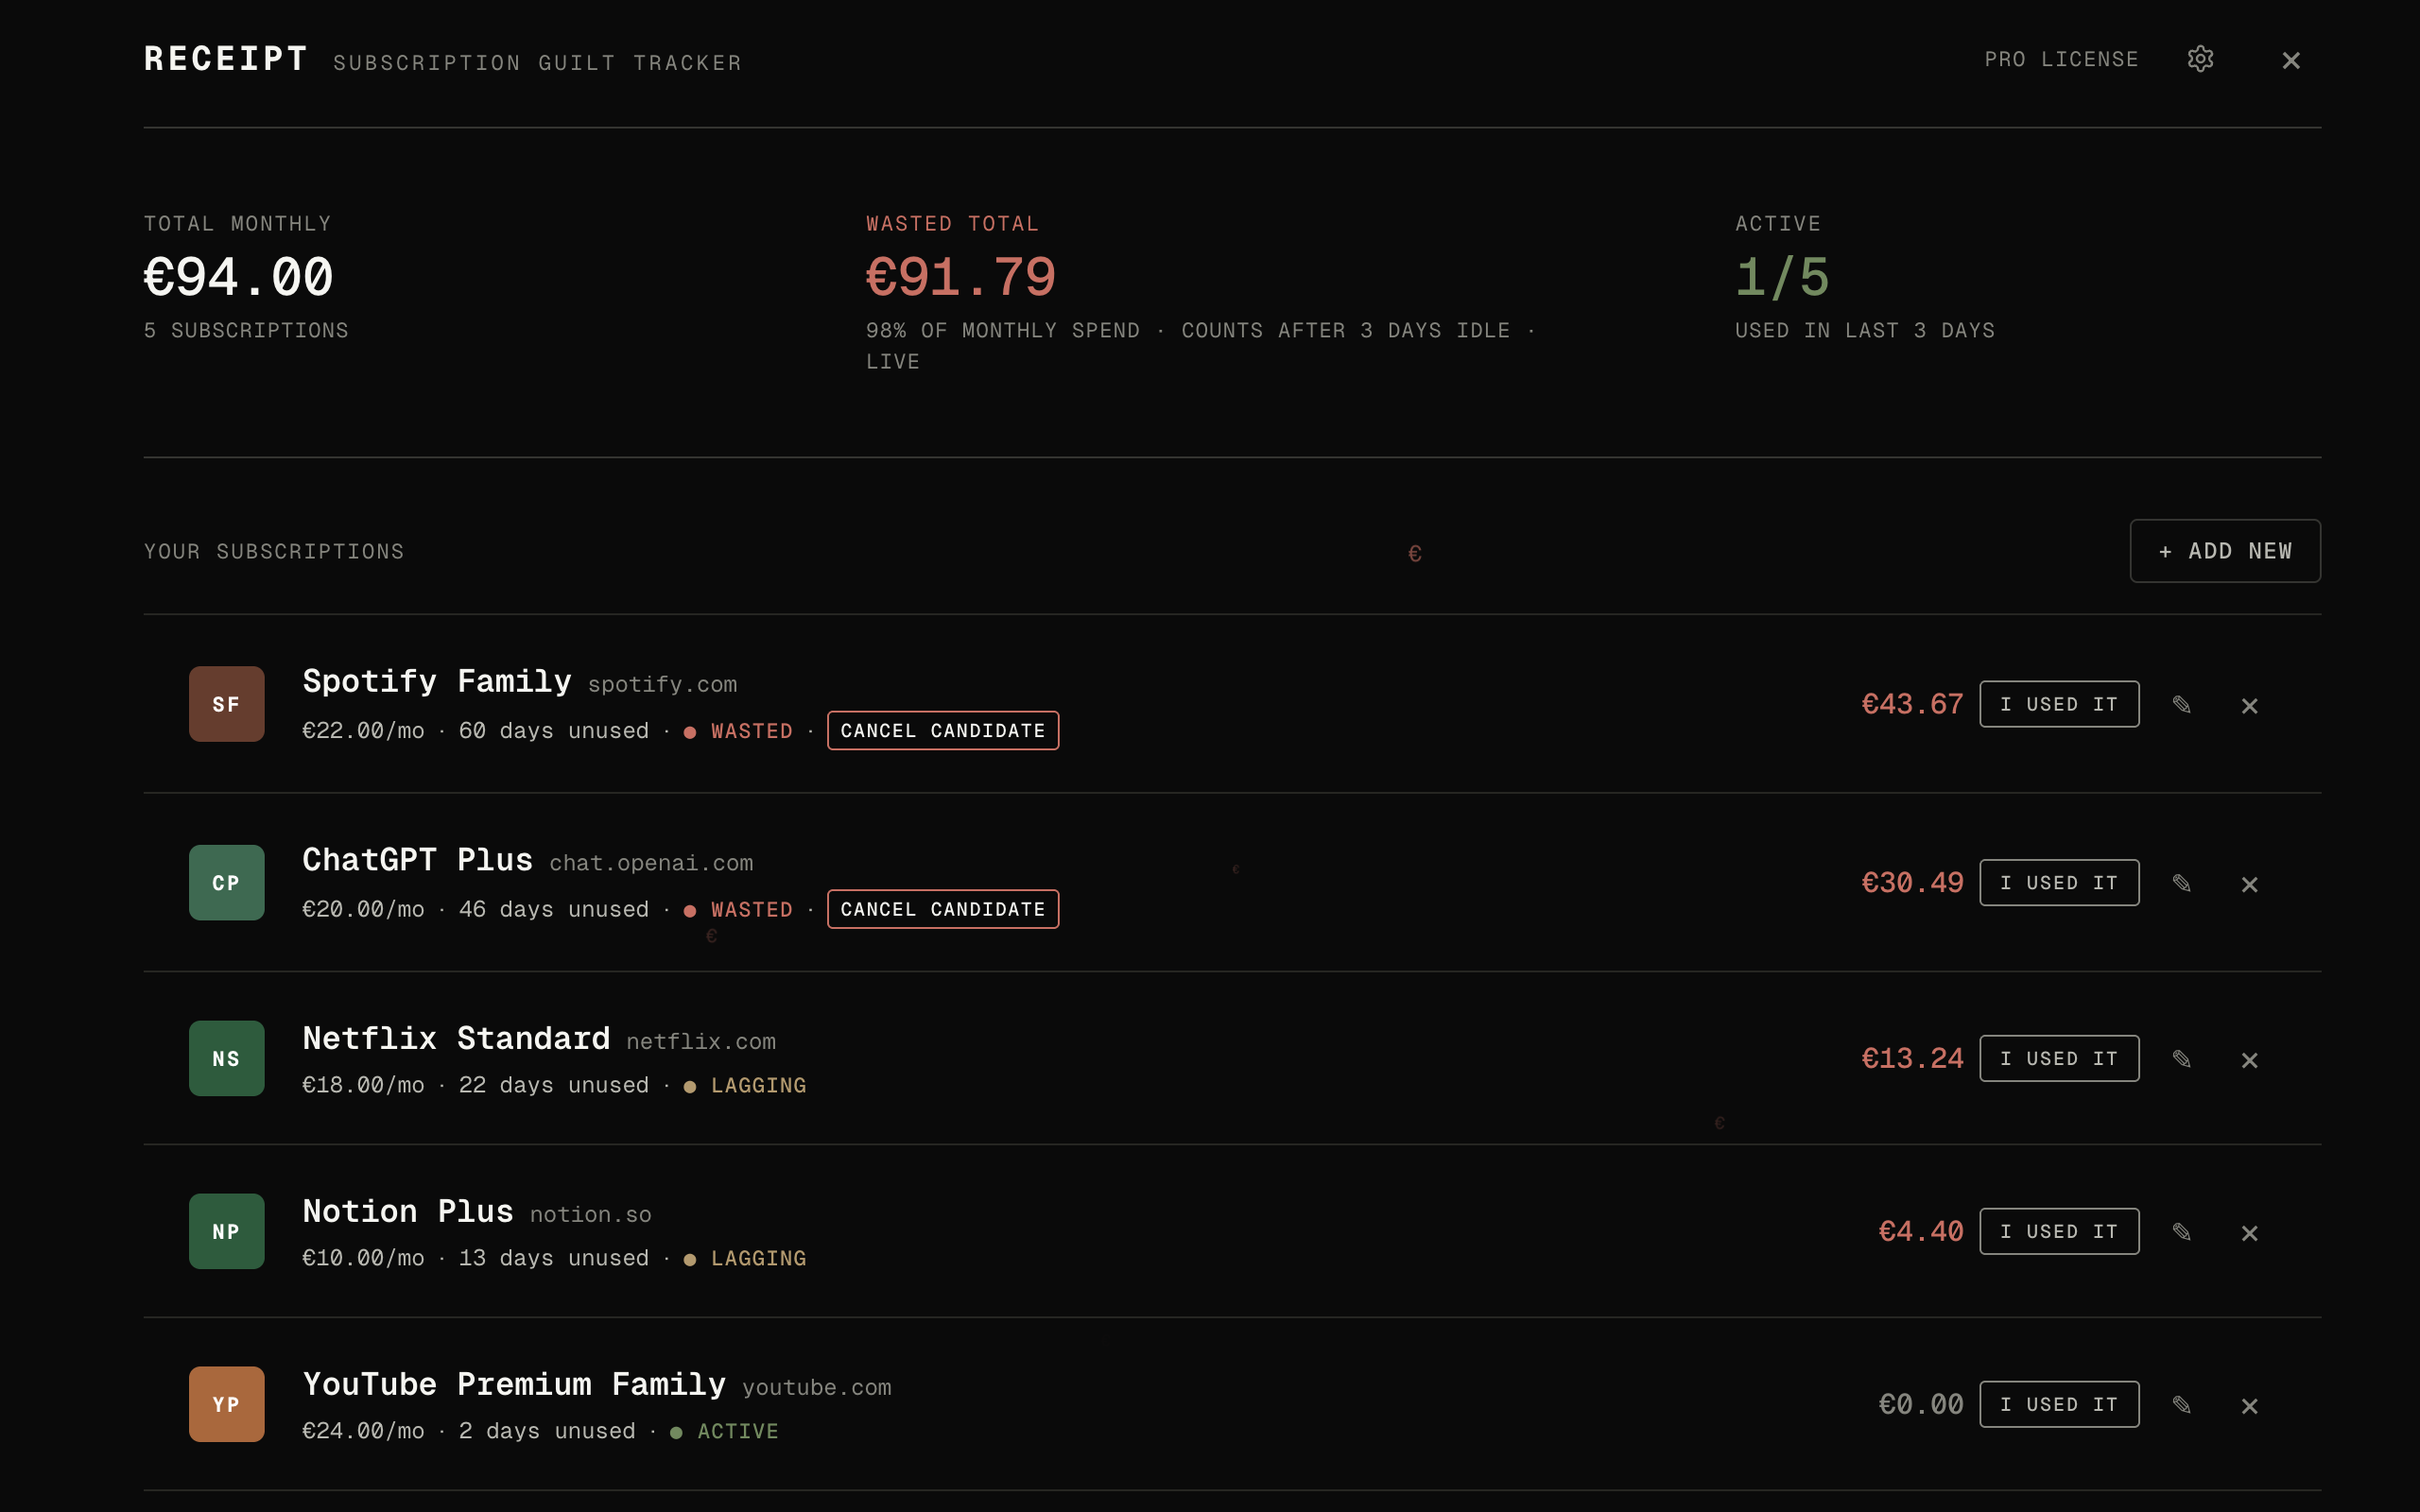Mark Netflix Standard as used
The height and width of the screenshot is (1512, 2420).
[2059, 1058]
